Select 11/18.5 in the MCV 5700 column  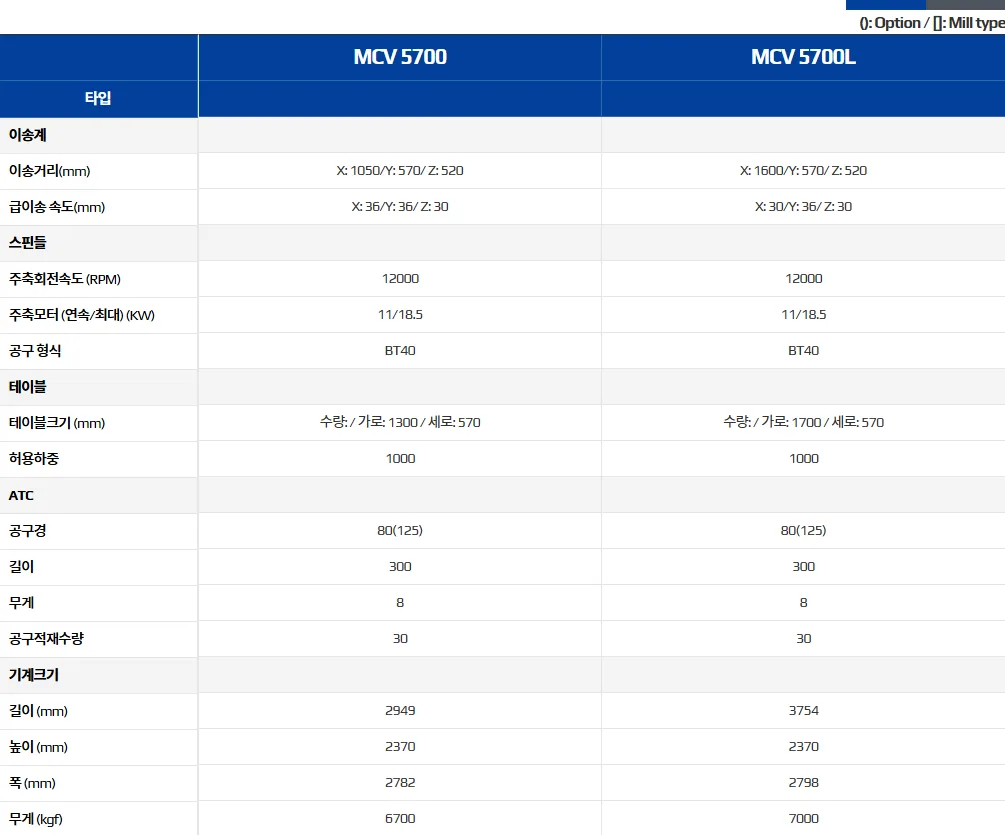click(400, 315)
